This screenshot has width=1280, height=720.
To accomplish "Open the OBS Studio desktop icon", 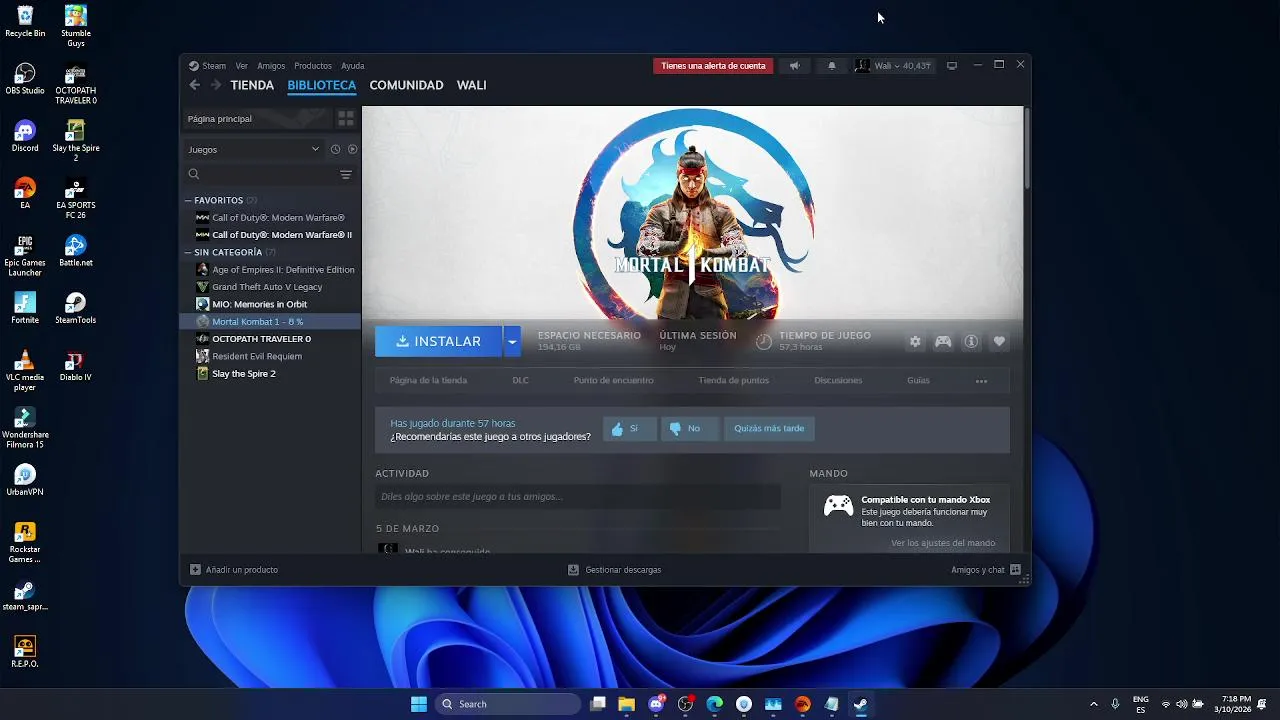I will point(25,79).
